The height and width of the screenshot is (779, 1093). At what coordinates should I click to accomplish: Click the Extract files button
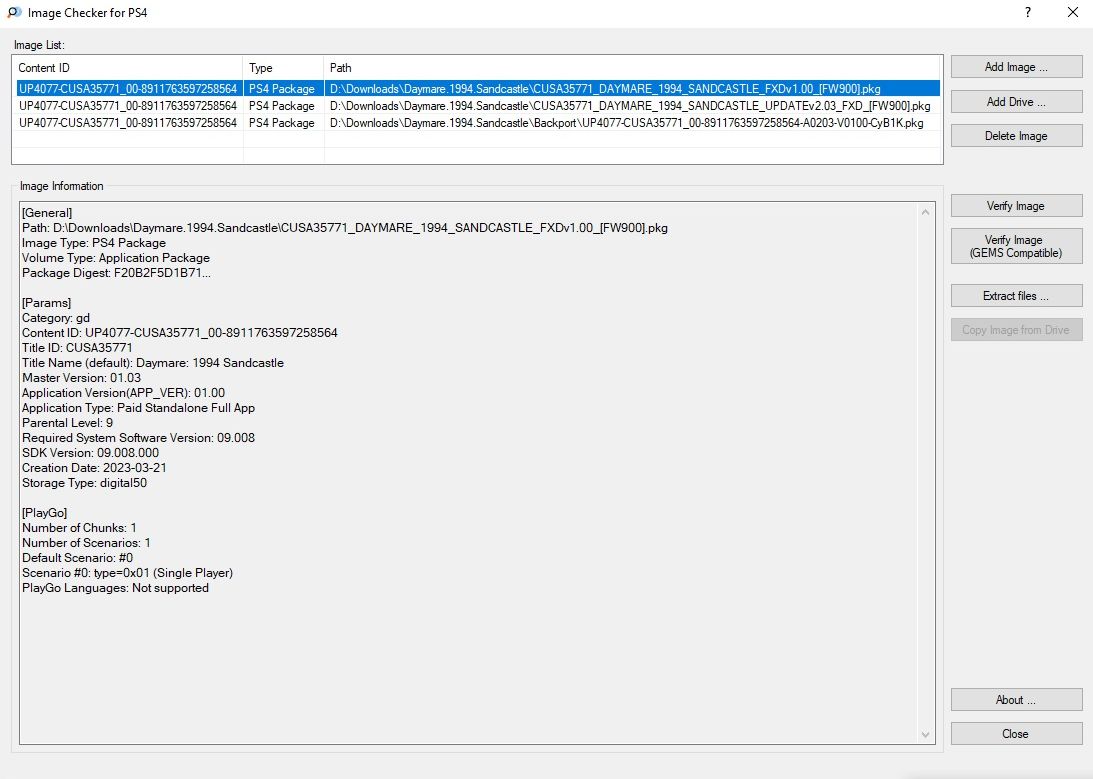(x=1016, y=295)
